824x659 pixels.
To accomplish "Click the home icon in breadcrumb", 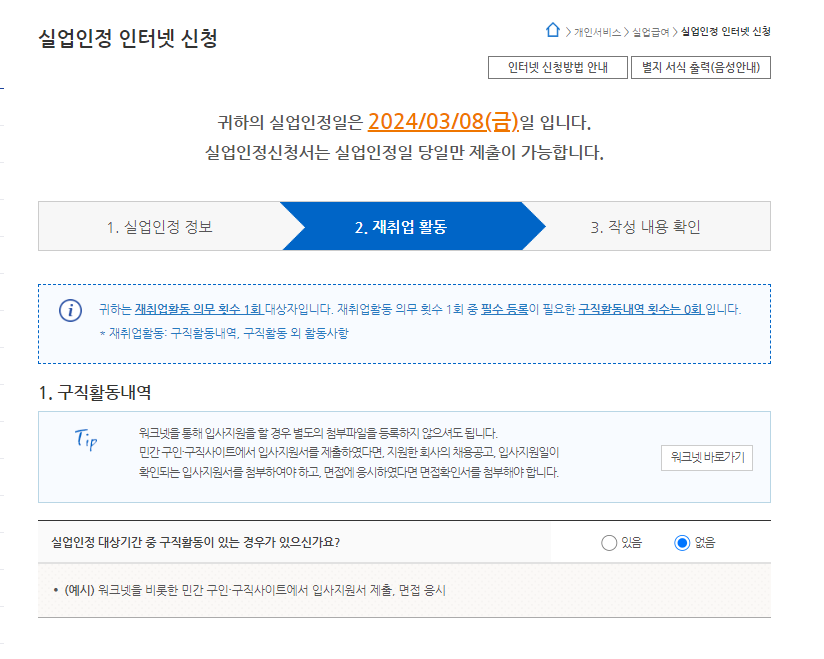I will pyautogui.click(x=552, y=30).
